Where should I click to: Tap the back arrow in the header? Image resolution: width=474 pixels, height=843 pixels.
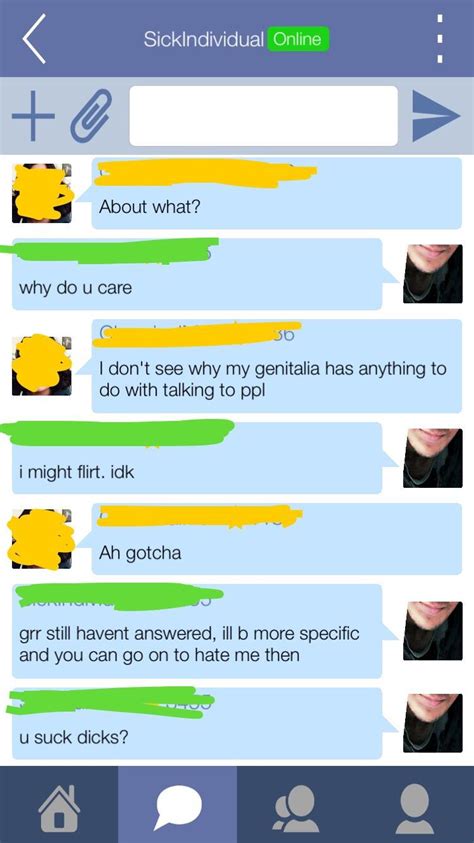(x=34, y=39)
